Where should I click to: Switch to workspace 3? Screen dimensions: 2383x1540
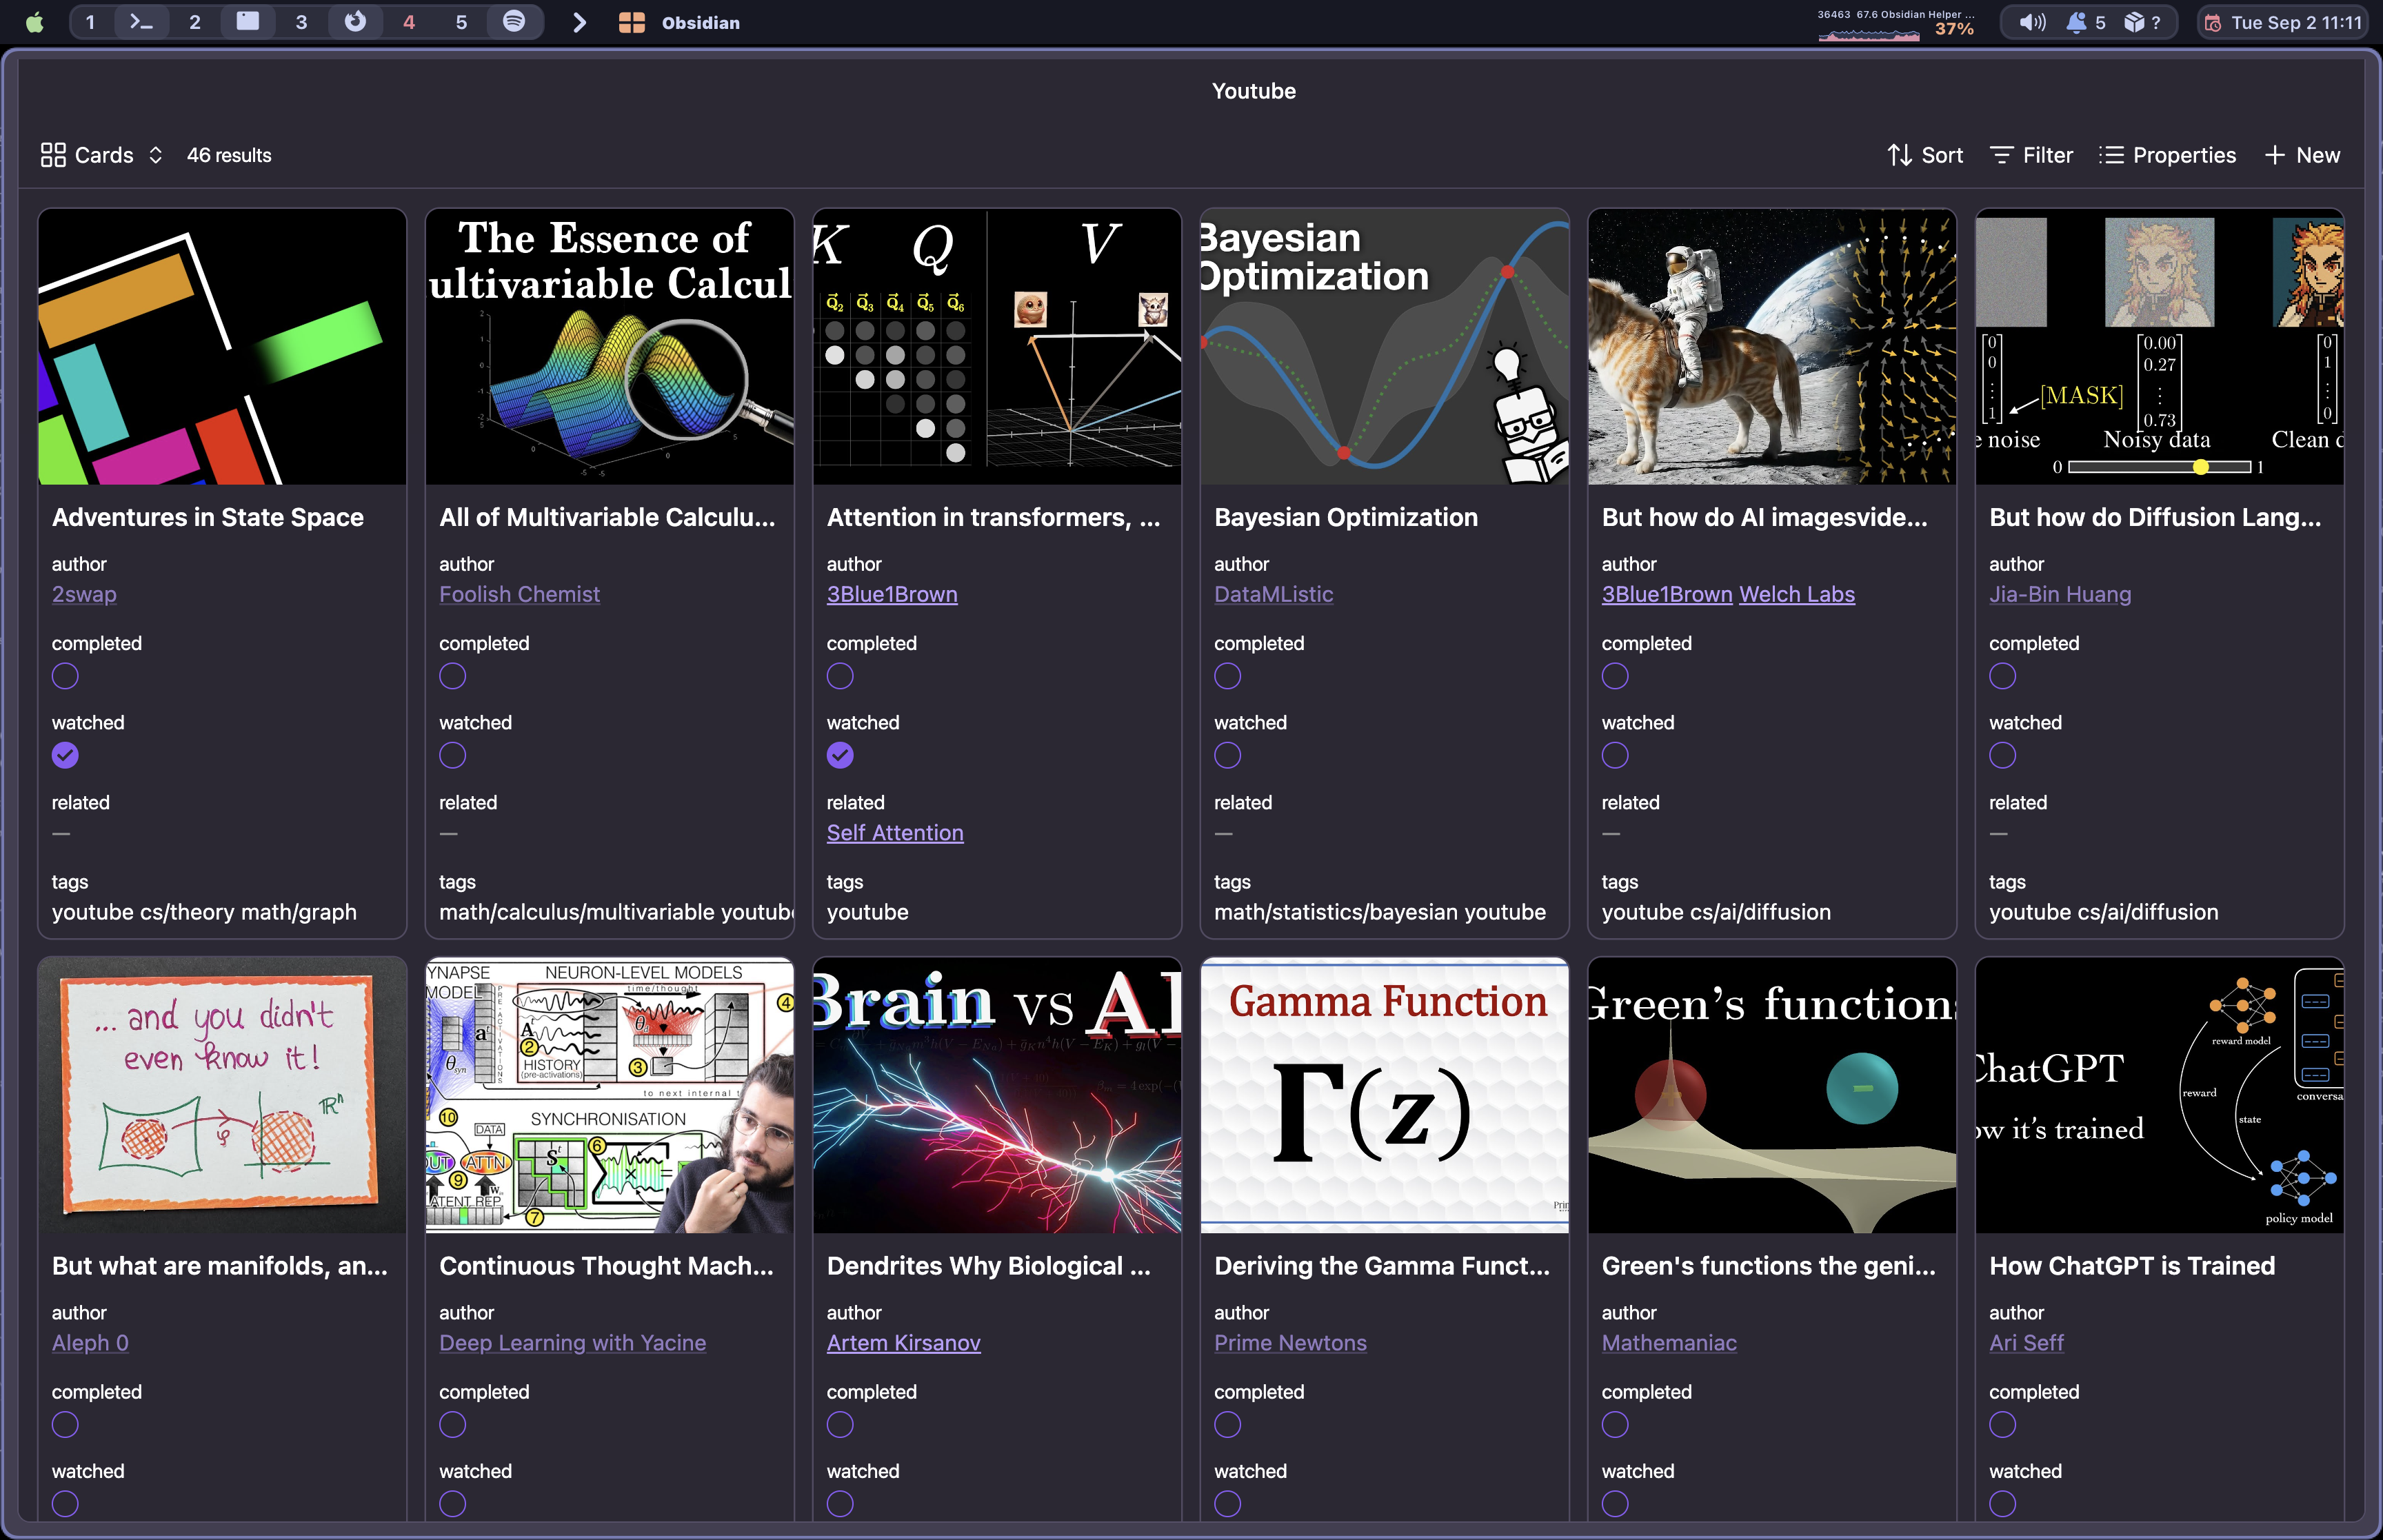[x=301, y=22]
